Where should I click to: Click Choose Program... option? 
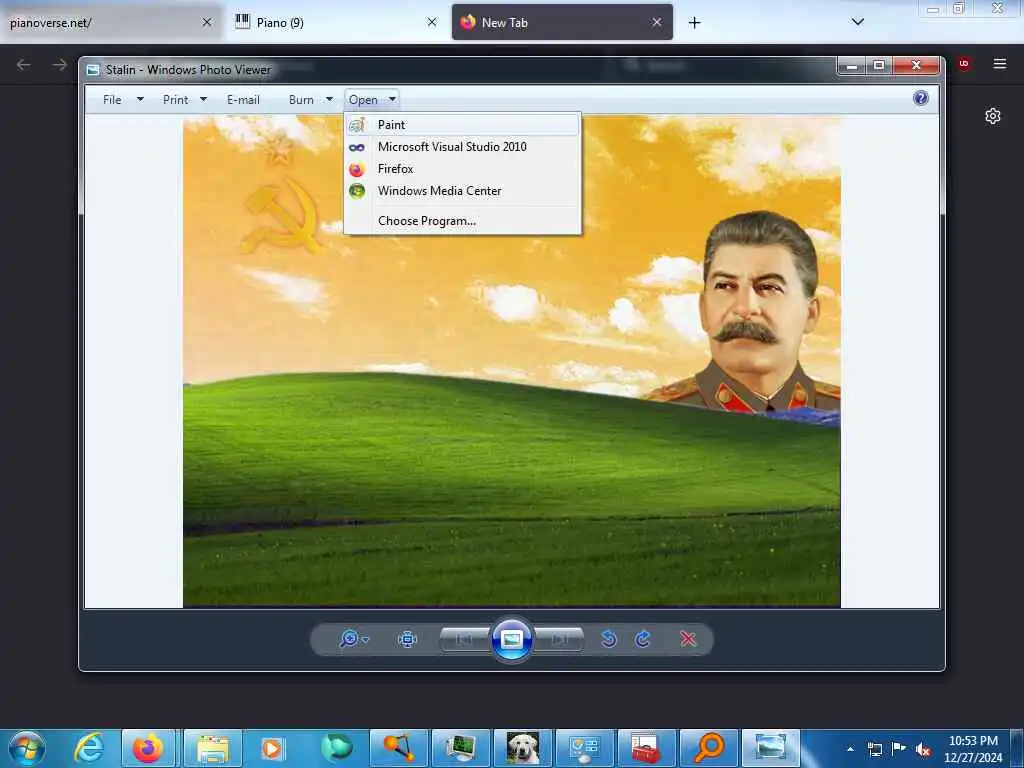[462, 221]
